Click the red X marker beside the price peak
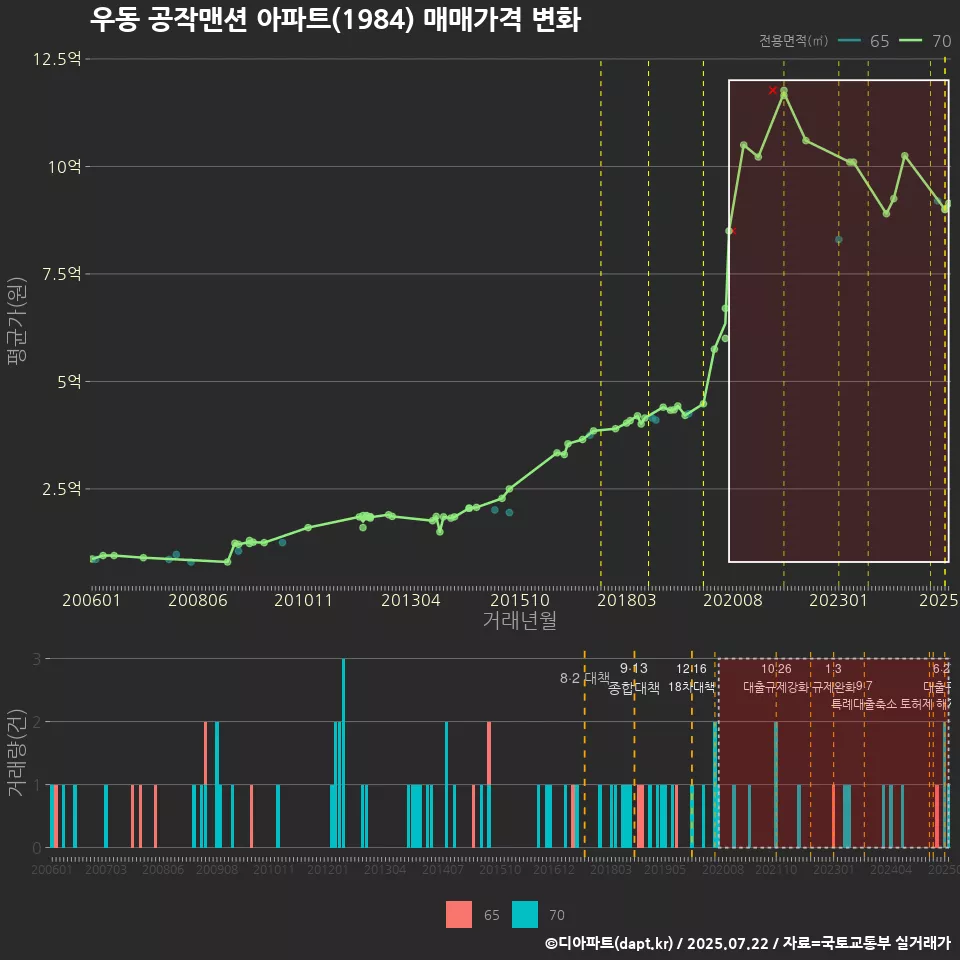Viewport: 960px width, 960px height. pyautogui.click(x=773, y=91)
